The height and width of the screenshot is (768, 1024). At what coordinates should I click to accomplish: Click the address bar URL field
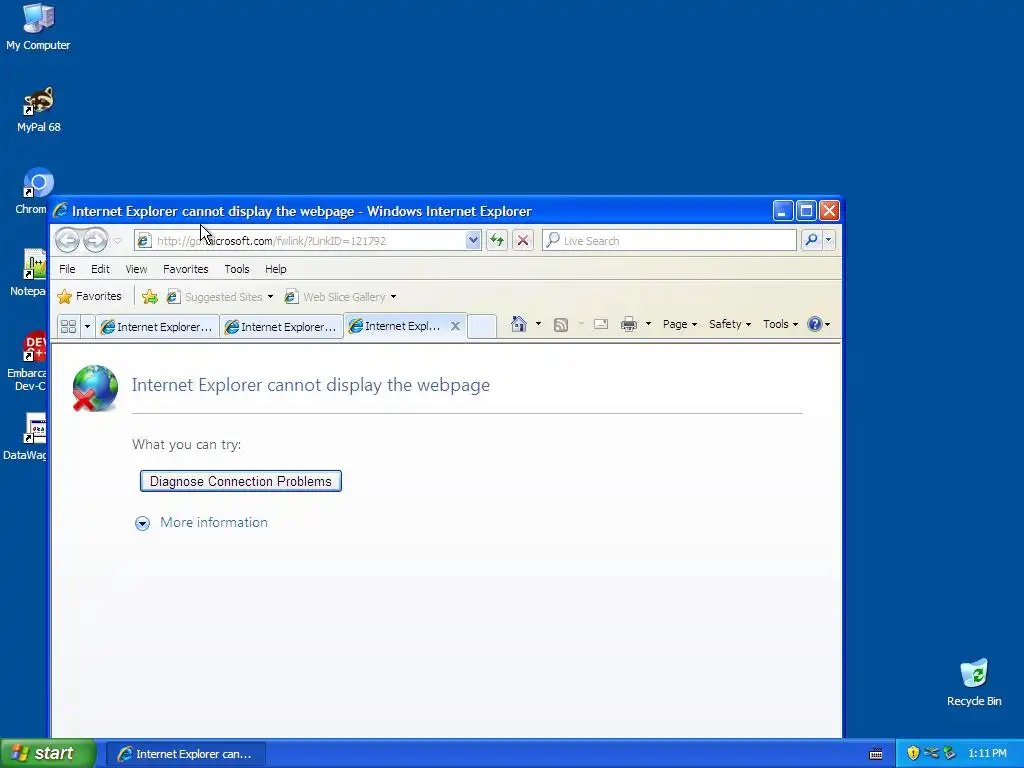coord(300,240)
